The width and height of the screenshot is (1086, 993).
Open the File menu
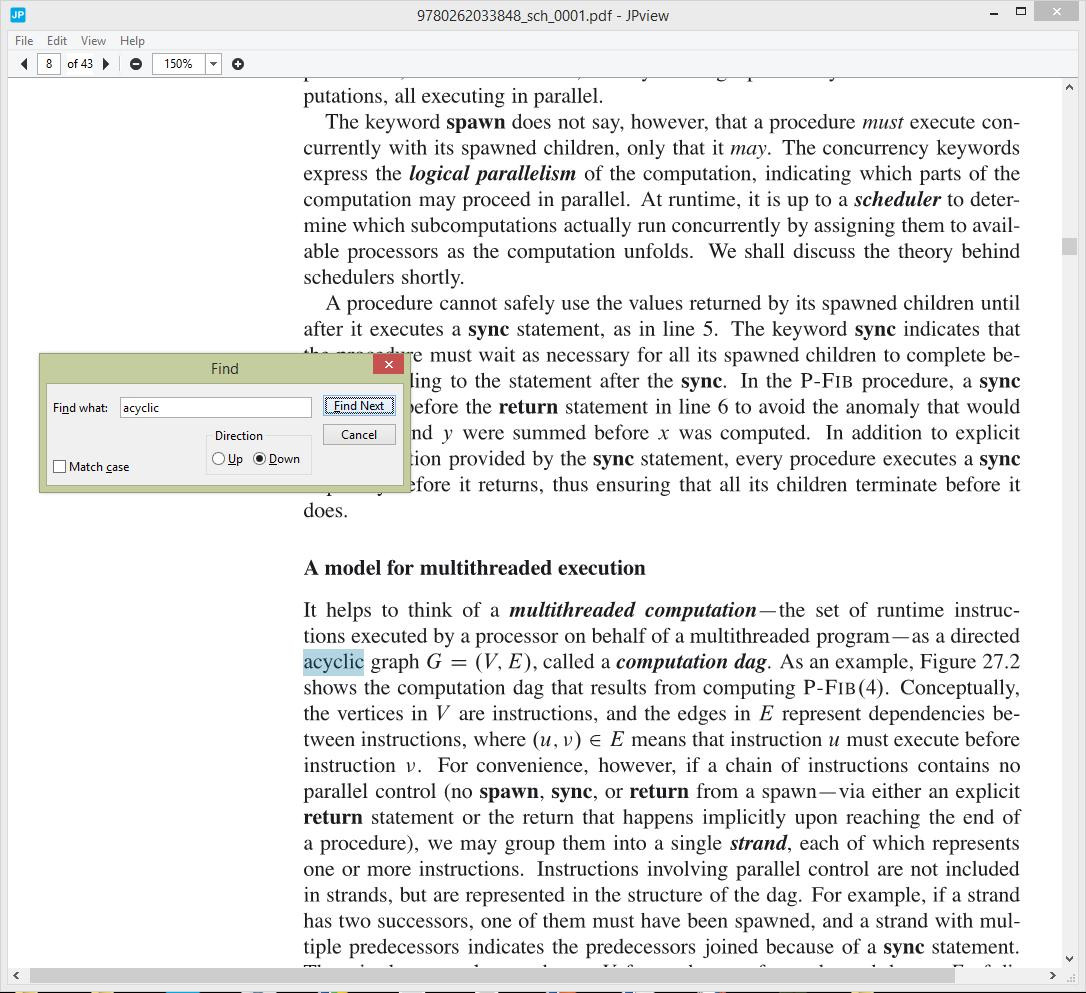point(24,41)
